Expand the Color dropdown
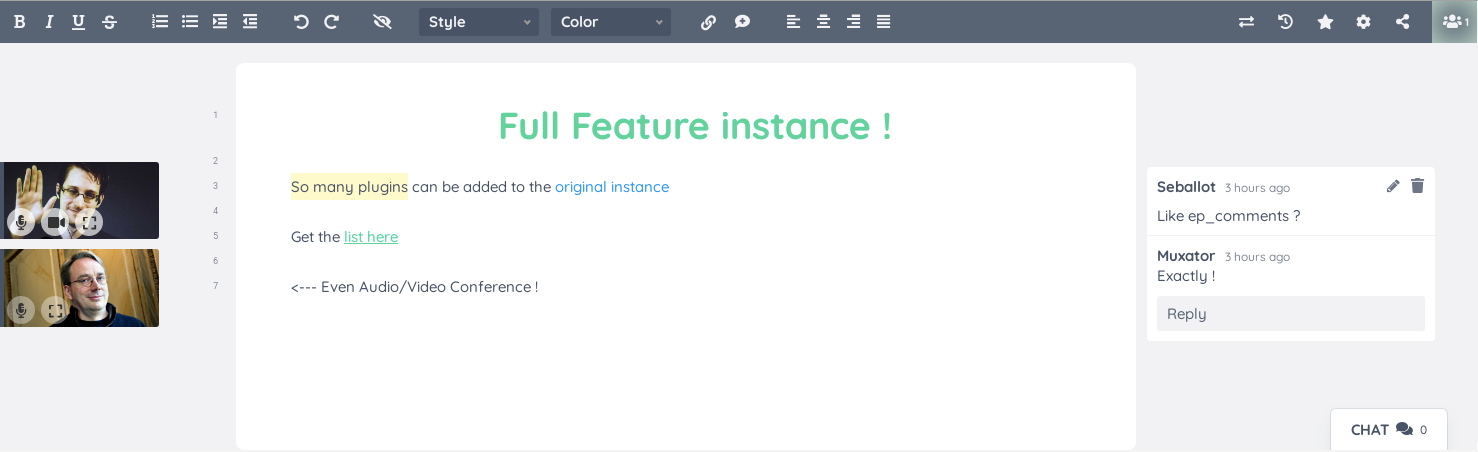Viewport: 1478px width, 452px height. [611, 22]
